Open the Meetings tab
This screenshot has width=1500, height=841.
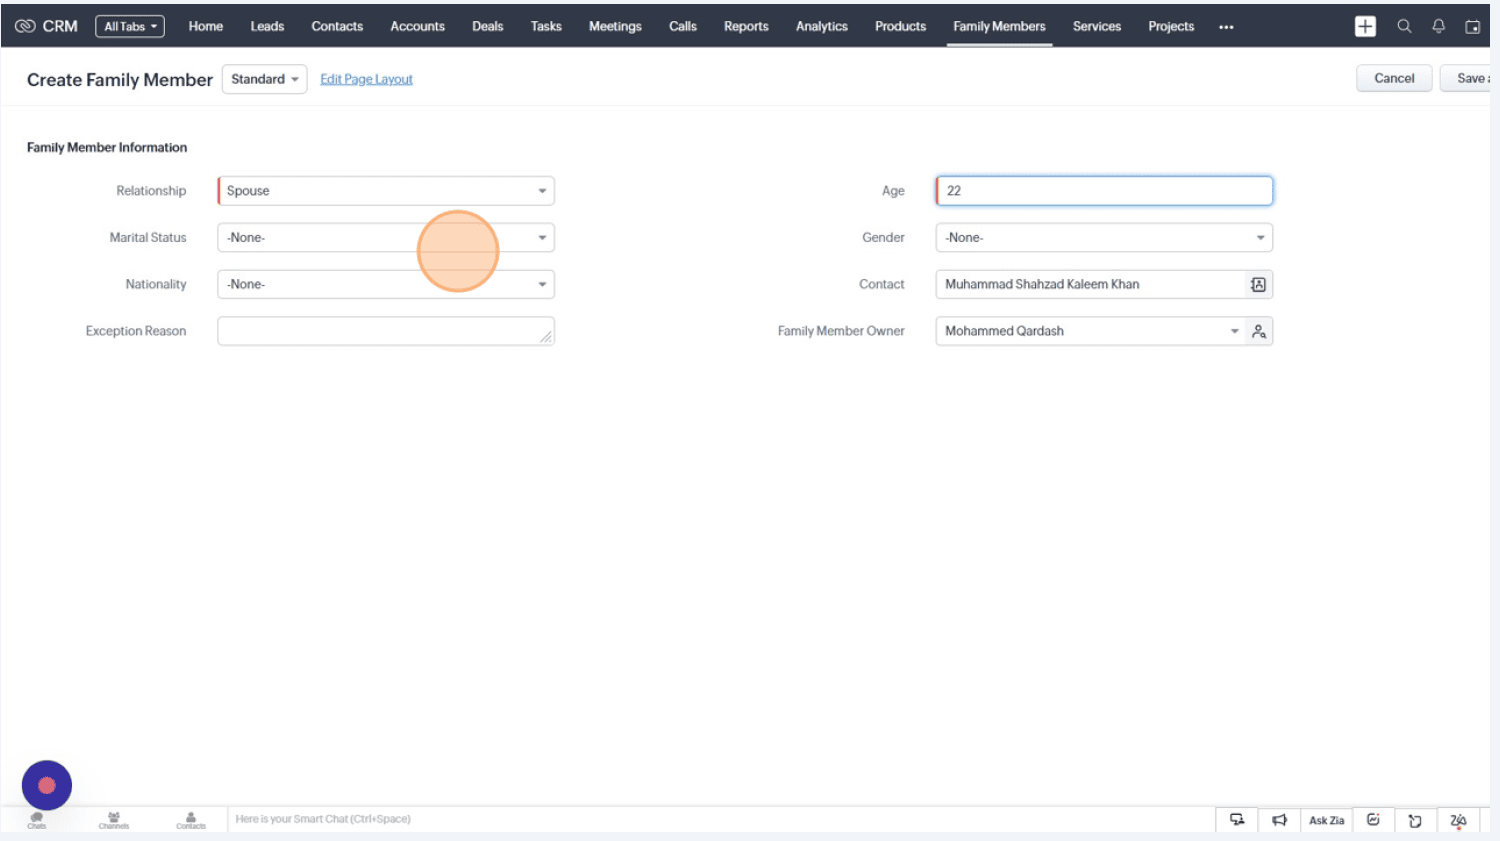[615, 27]
